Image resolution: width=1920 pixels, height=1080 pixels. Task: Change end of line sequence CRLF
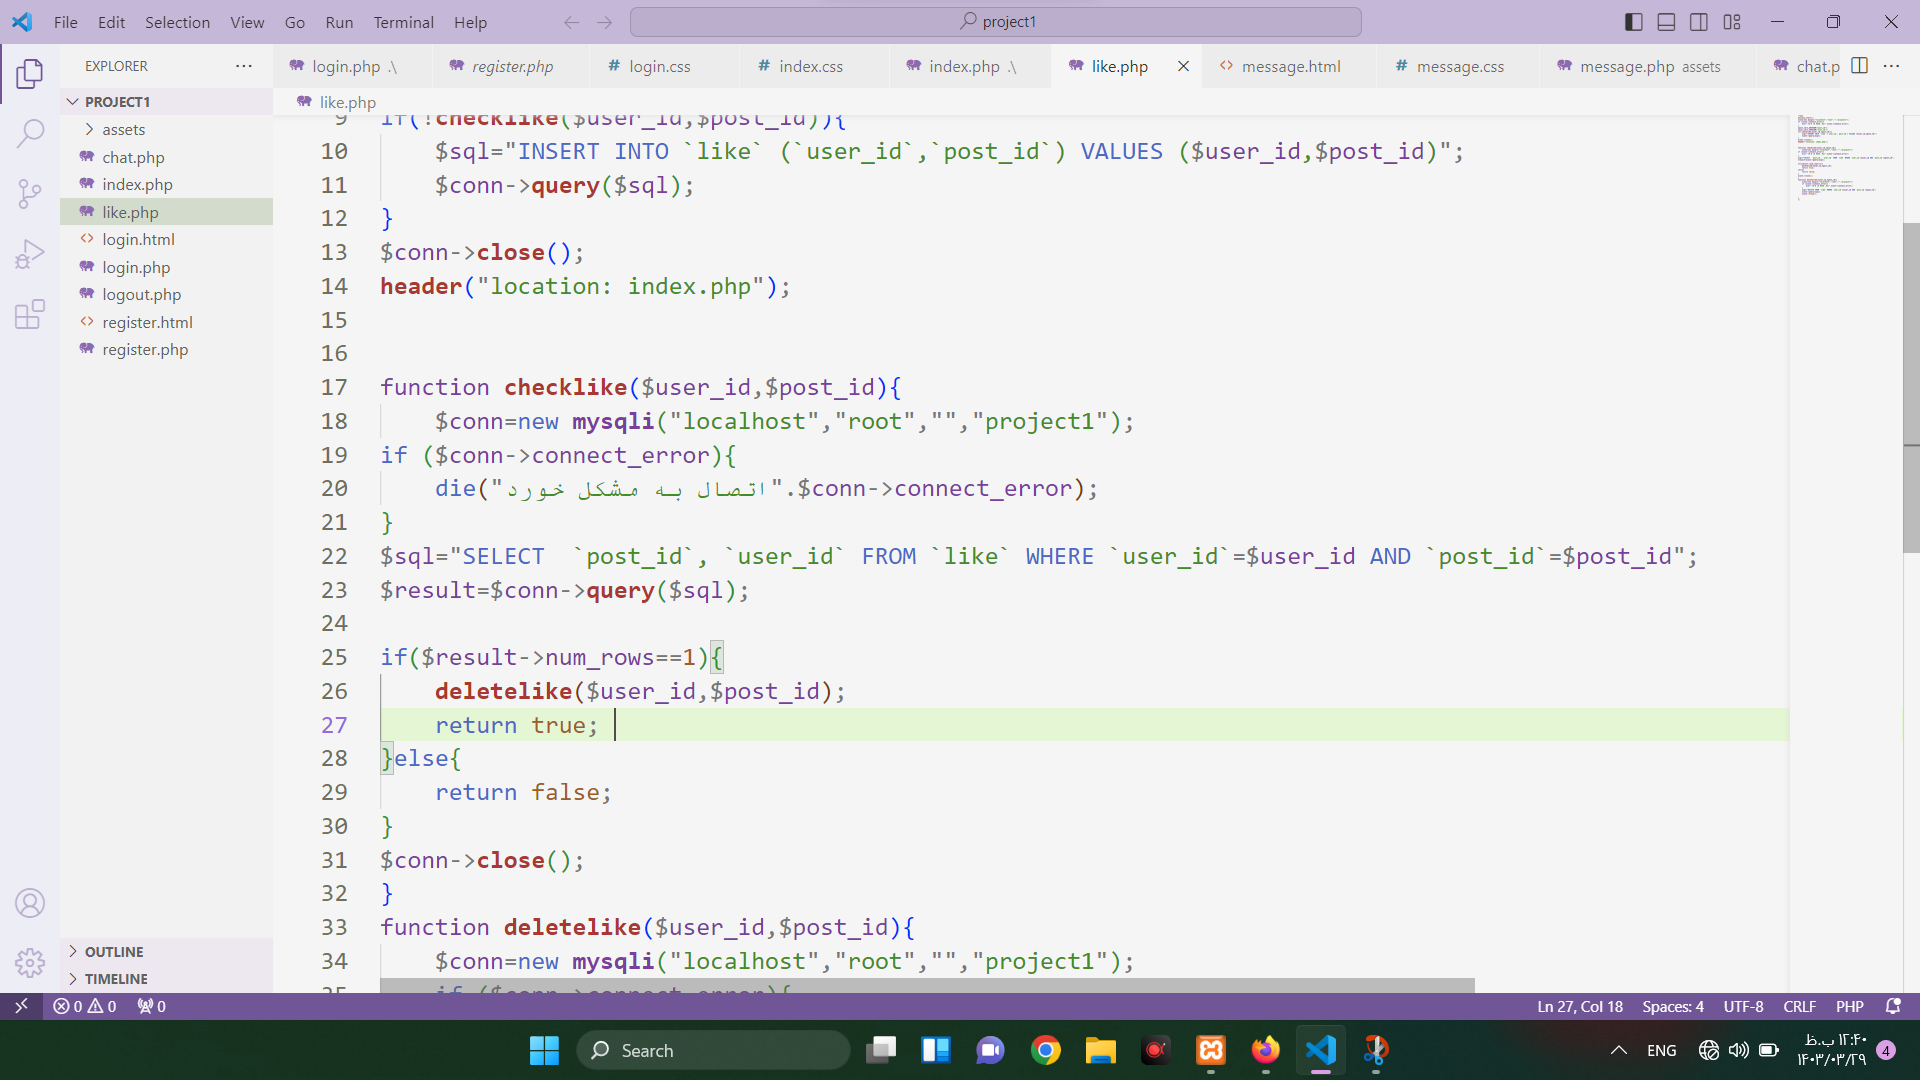[x=1799, y=1006]
